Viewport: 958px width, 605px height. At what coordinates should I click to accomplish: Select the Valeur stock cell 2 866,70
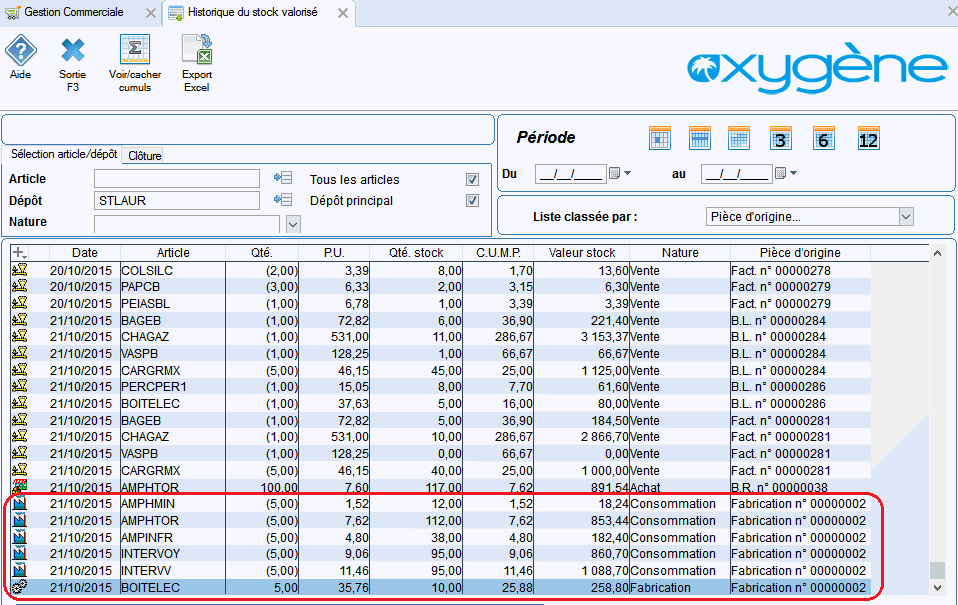582,437
